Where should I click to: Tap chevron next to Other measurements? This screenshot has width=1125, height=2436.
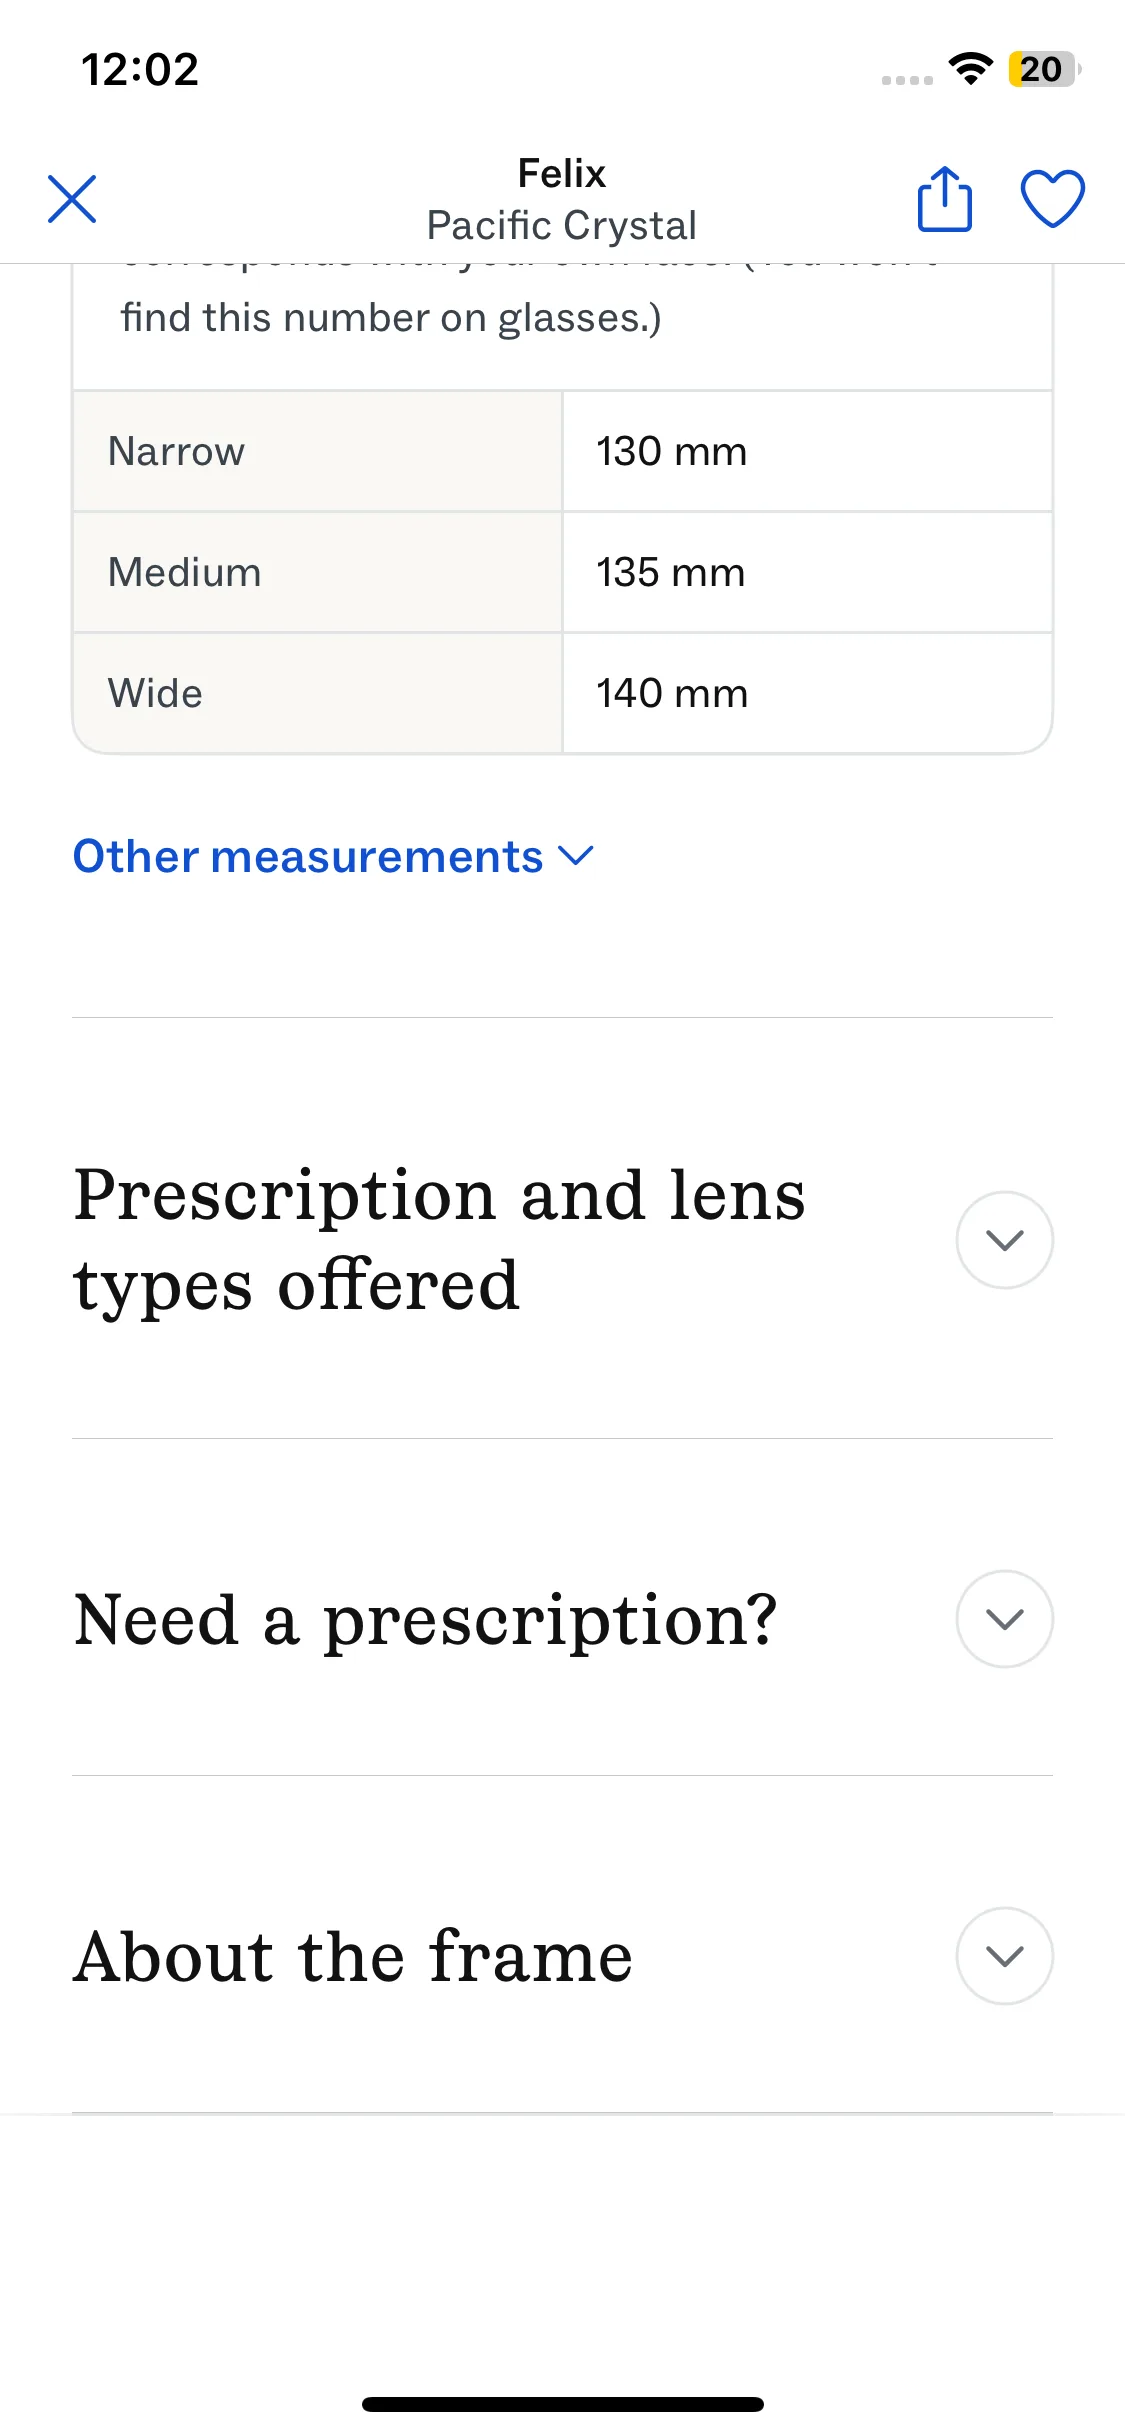(577, 856)
